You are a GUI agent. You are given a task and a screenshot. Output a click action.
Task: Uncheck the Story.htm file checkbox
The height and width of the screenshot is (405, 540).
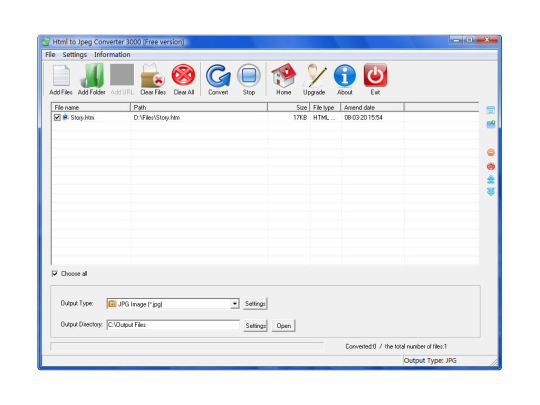pyautogui.click(x=57, y=118)
